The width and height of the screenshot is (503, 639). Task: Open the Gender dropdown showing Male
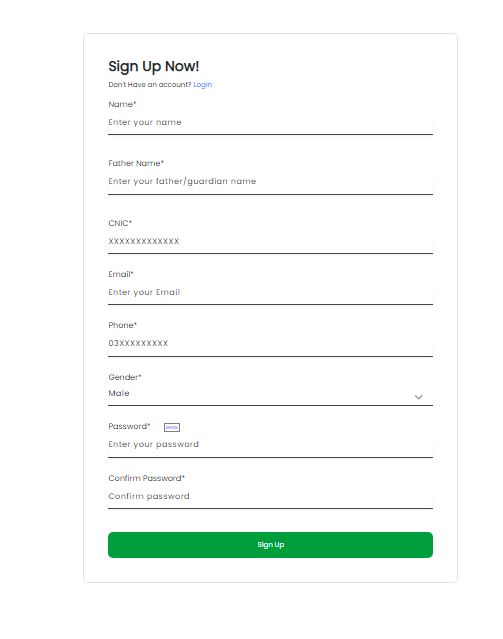(270, 394)
